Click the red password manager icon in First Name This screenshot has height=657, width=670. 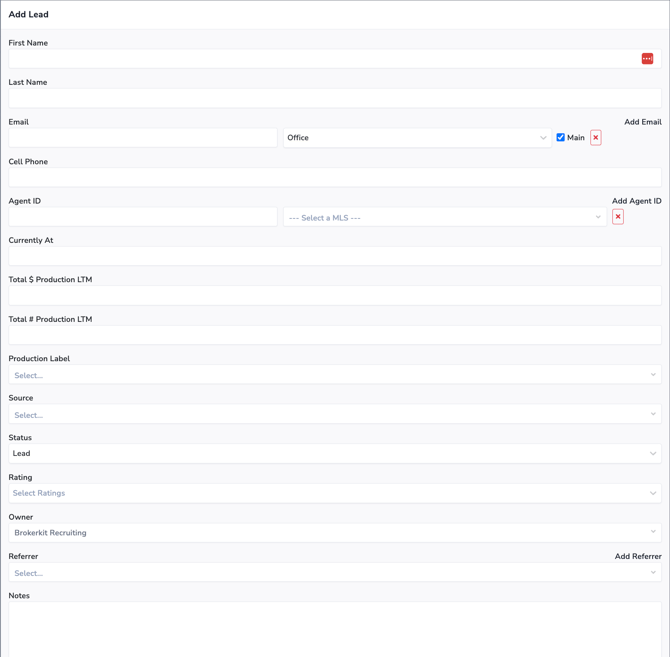coord(647,59)
